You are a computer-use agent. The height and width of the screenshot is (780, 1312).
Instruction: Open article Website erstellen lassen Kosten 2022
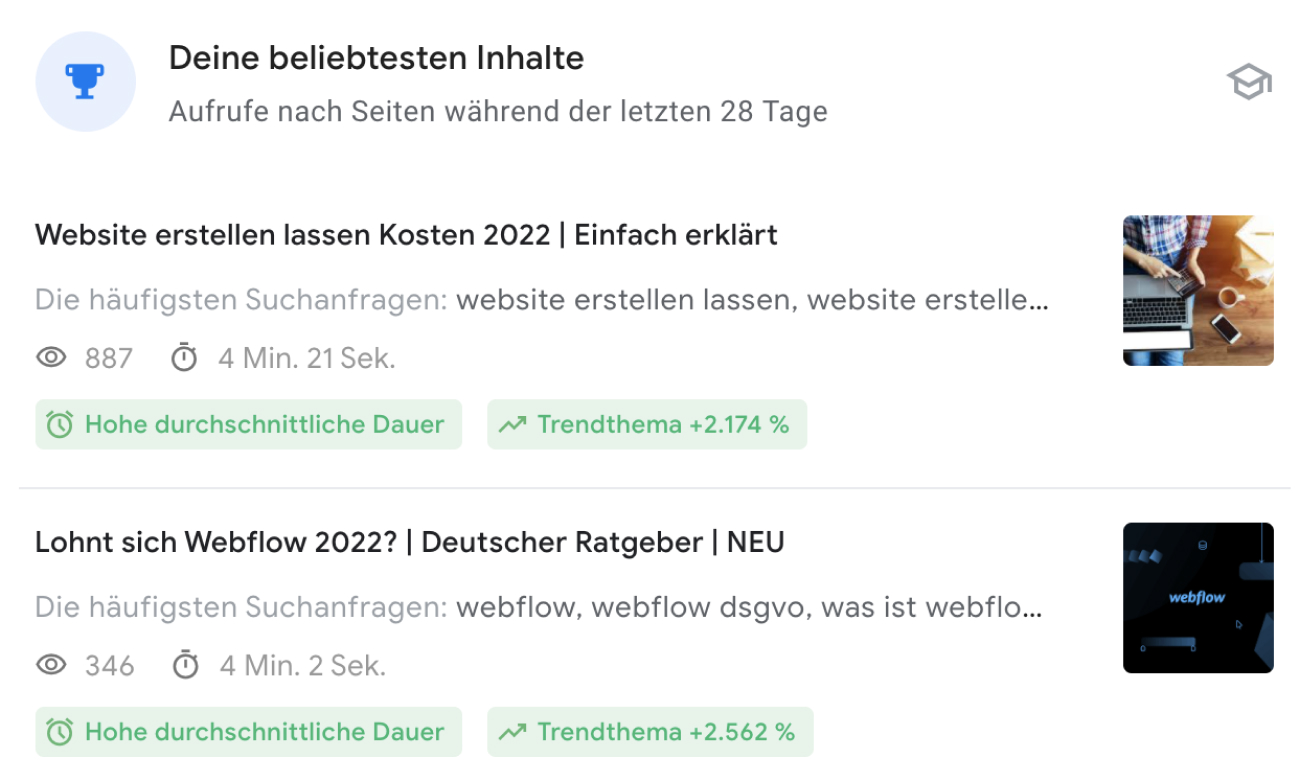(x=406, y=235)
